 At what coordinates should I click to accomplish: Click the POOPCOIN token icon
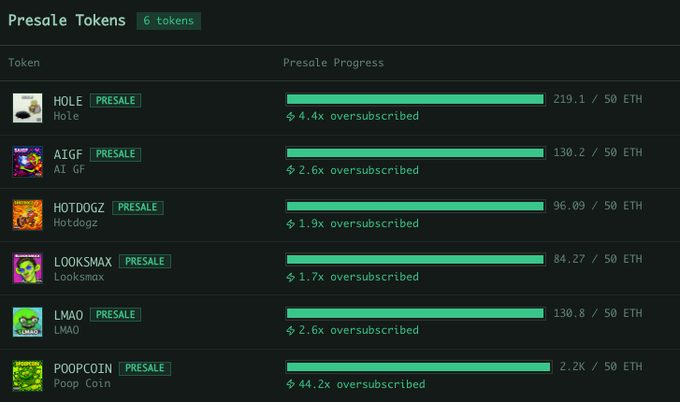(x=27, y=376)
